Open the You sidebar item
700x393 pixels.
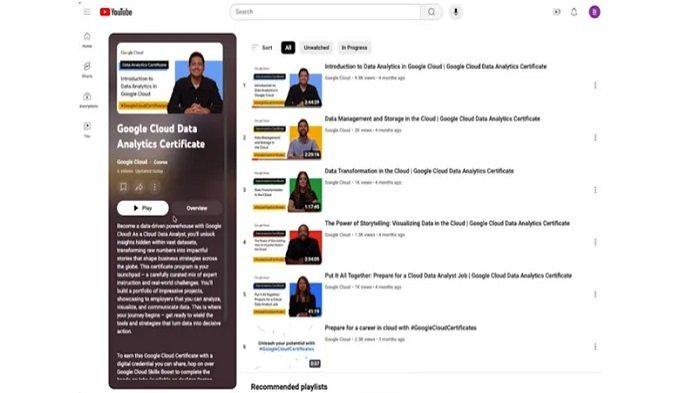[87, 130]
